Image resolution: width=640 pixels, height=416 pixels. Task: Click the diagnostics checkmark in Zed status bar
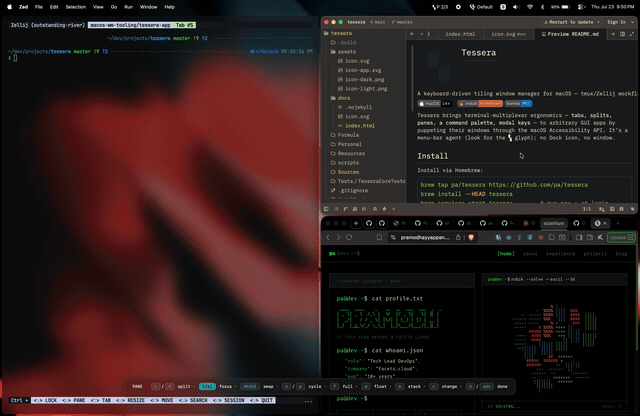pyautogui.click(x=393, y=209)
